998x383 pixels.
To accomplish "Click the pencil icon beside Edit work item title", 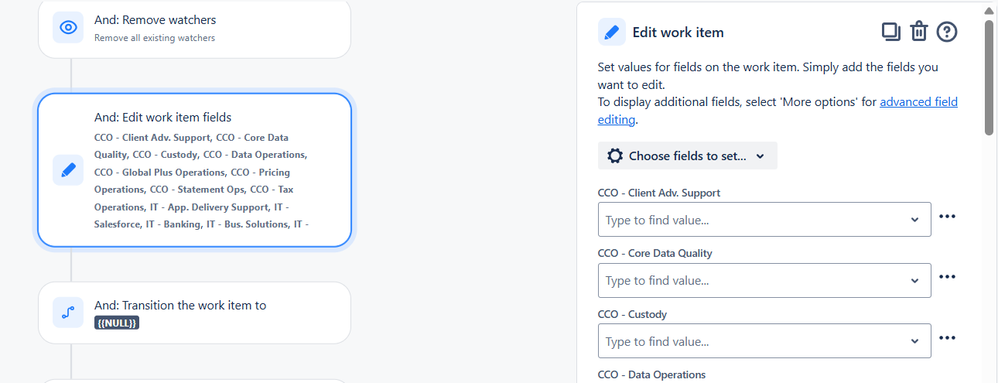I will coord(612,32).
